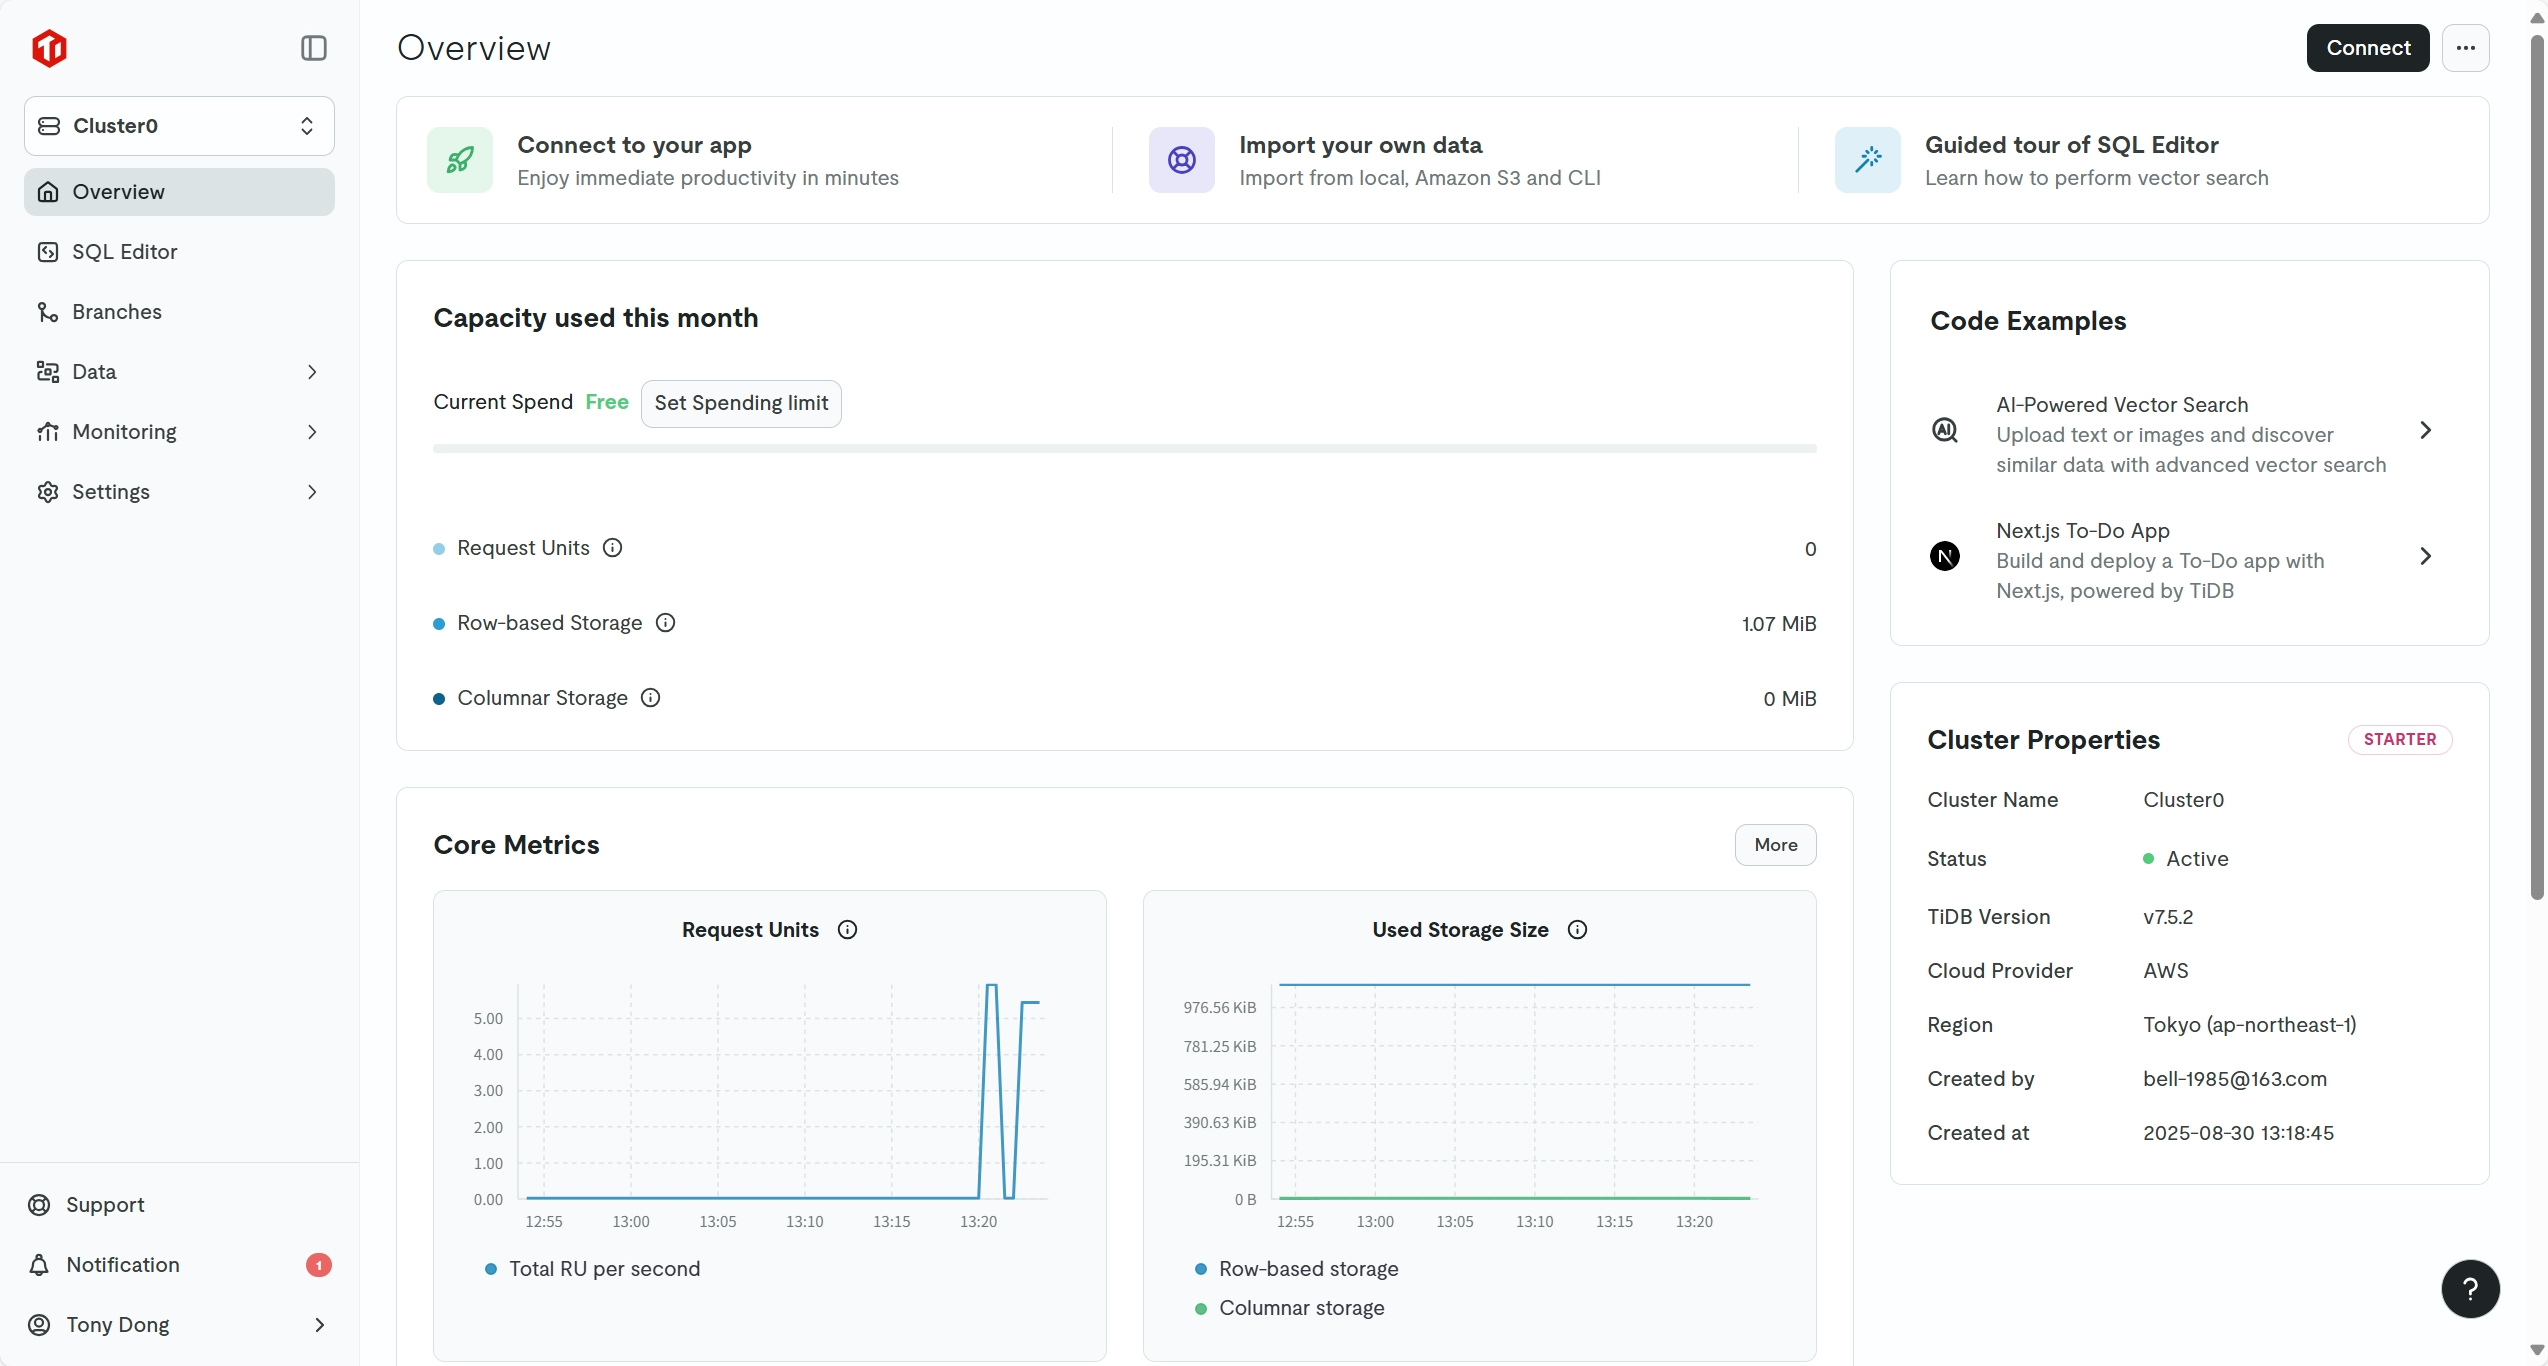Expand the Data menu
Screen dimensions: 2548x1366
click(179, 372)
